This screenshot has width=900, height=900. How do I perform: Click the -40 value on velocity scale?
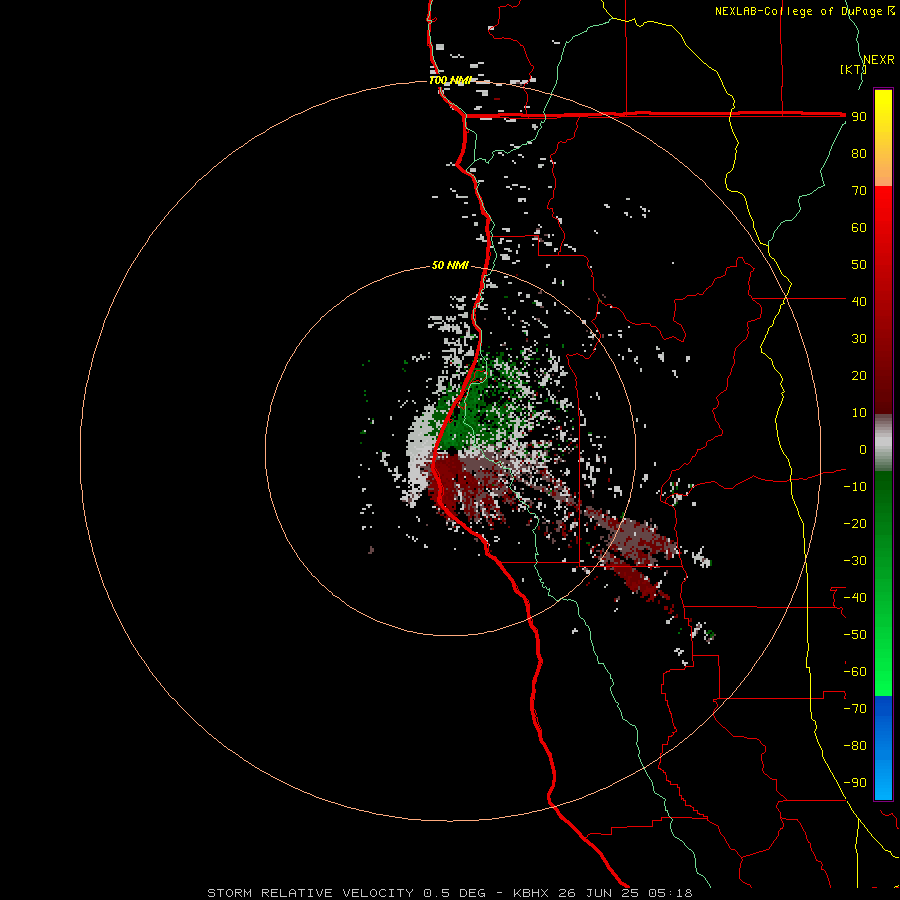tap(855, 598)
